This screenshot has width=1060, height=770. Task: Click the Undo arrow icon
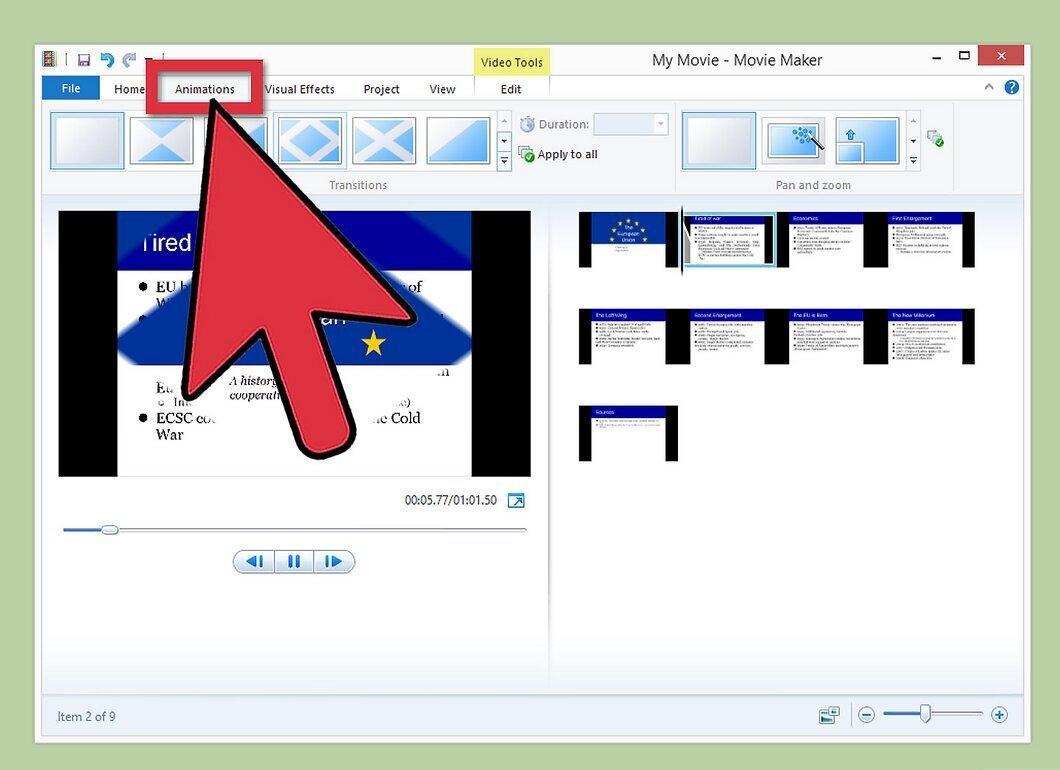[107, 60]
